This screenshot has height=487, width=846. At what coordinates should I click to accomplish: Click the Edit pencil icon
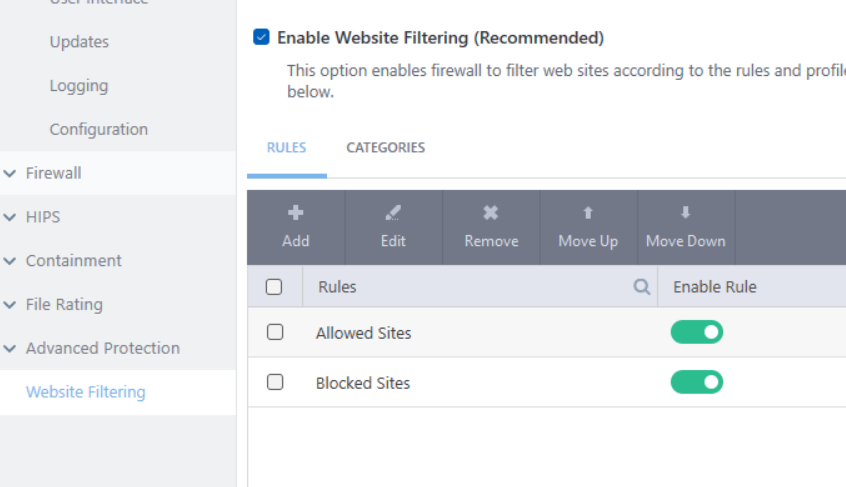393,213
